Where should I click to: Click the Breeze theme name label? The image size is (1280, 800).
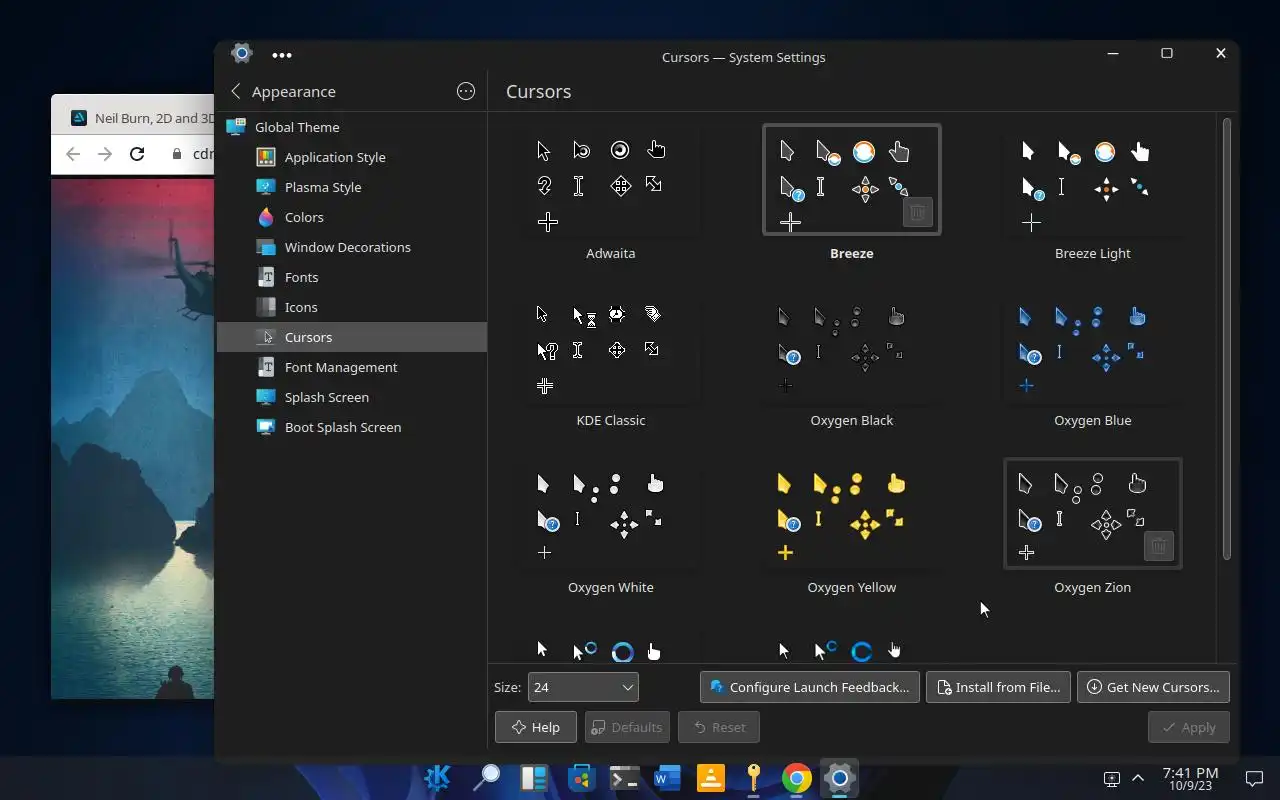tap(851, 253)
